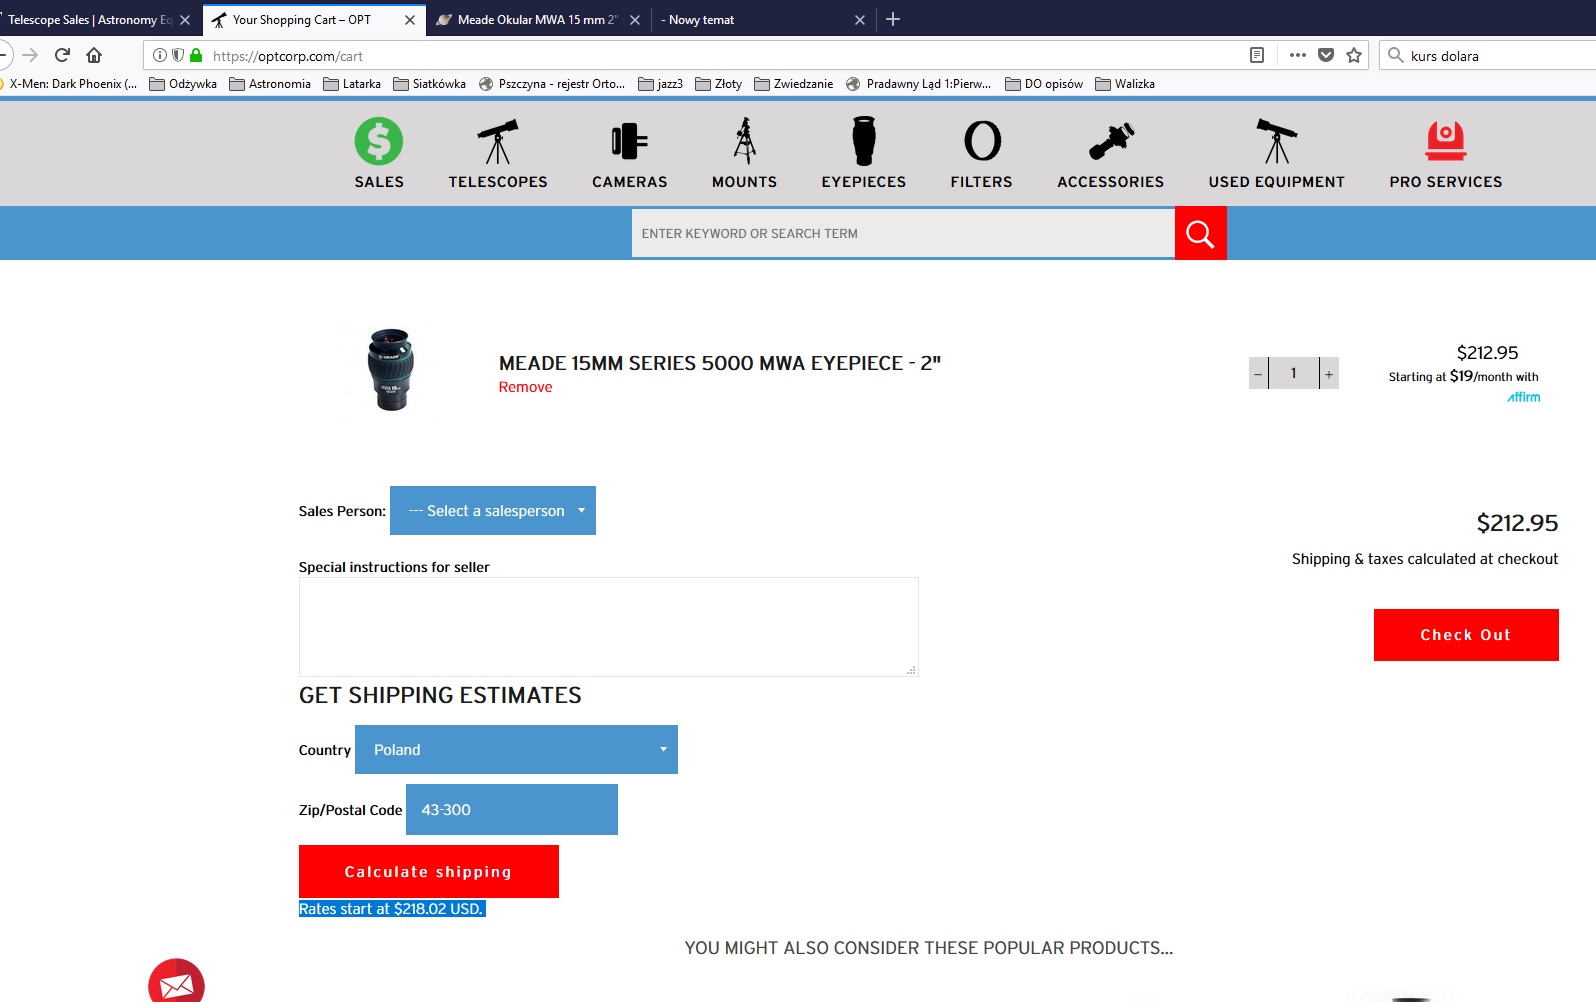Close the Your Shopping Cart tab
1596x1002 pixels.
(410, 20)
